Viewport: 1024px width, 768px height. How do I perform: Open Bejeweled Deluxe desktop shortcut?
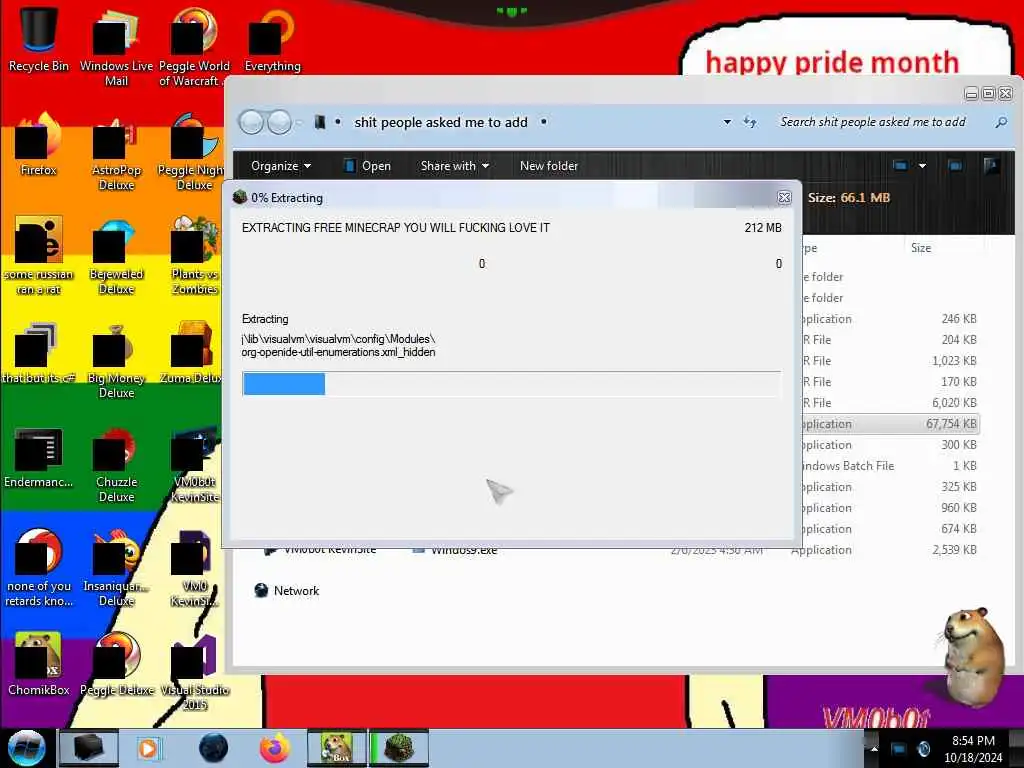coord(116,255)
